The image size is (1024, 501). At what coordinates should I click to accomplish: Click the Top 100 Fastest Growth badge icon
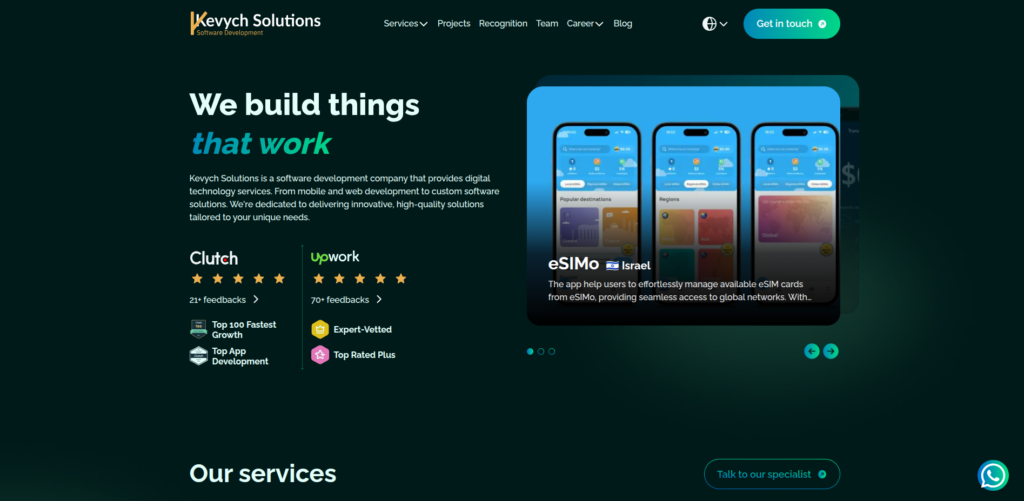(x=199, y=329)
